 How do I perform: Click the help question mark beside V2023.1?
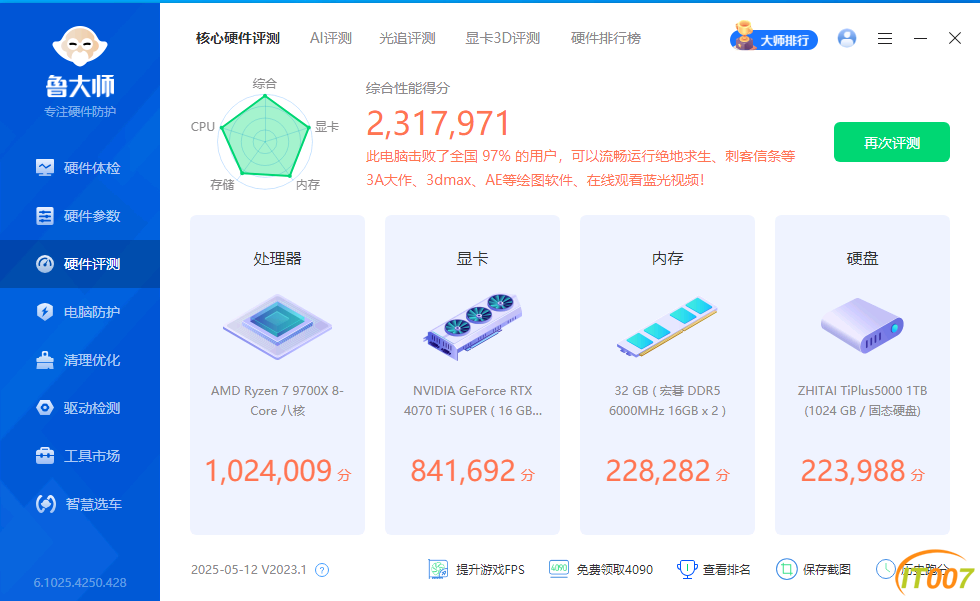coord(322,570)
